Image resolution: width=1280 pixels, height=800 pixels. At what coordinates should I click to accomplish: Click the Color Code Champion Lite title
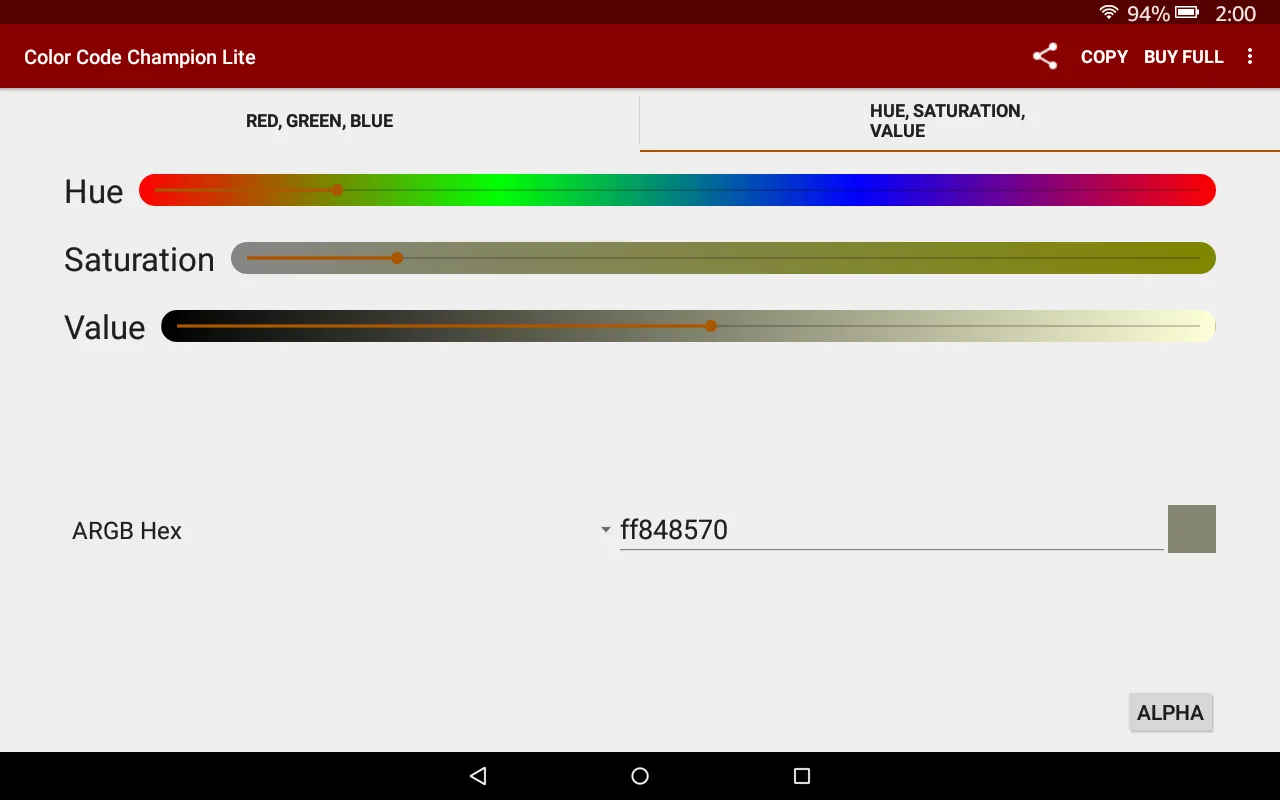140,57
